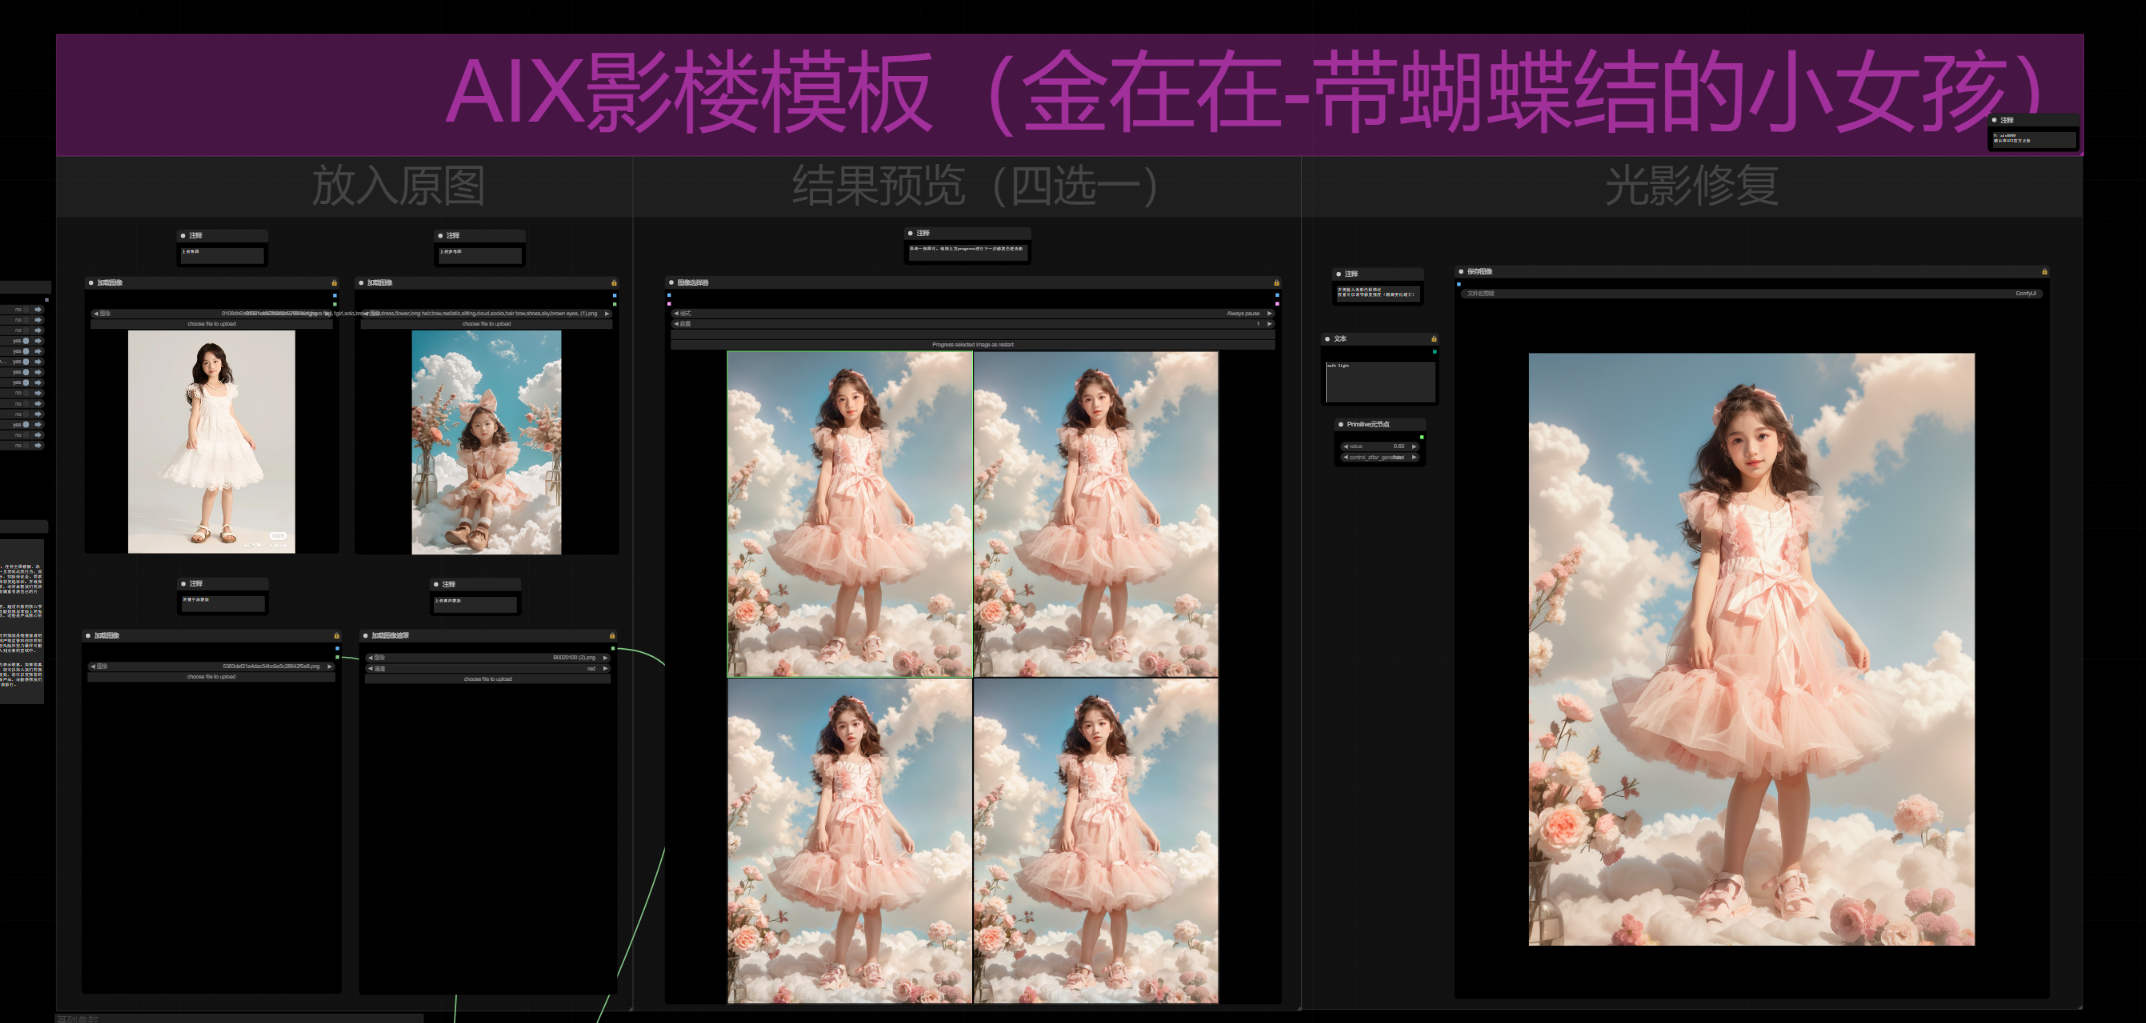Click pink input port on 图像选择器 left side
The image size is (2146, 1023).
tap(669, 303)
